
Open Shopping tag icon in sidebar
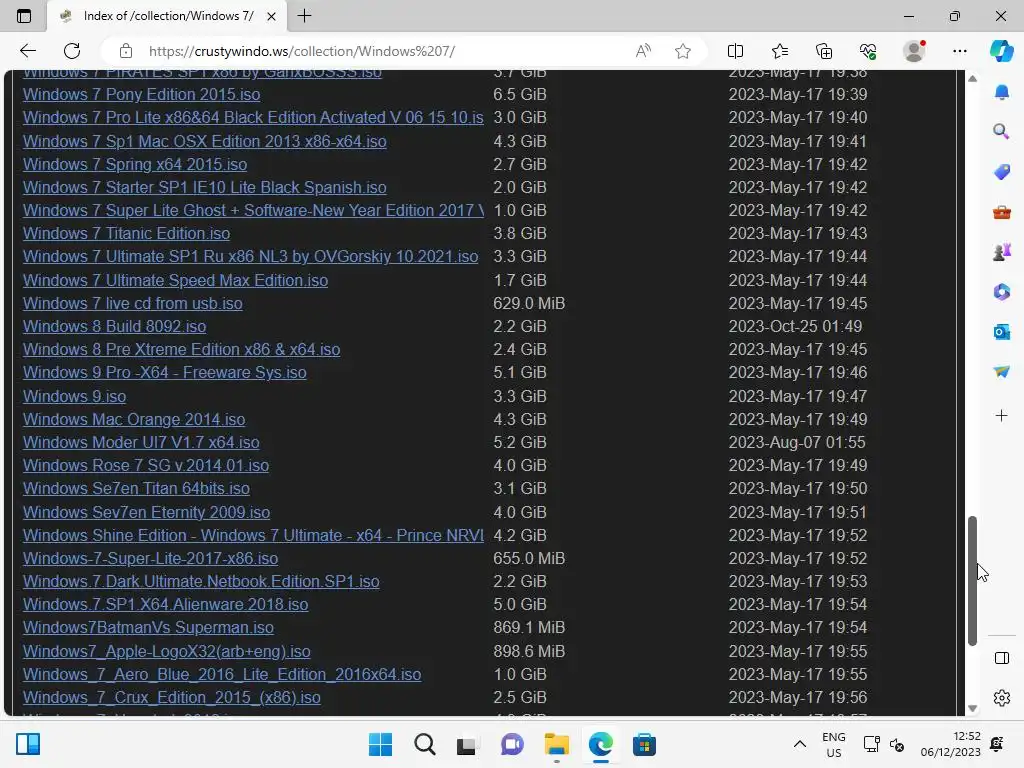coord(1002,172)
